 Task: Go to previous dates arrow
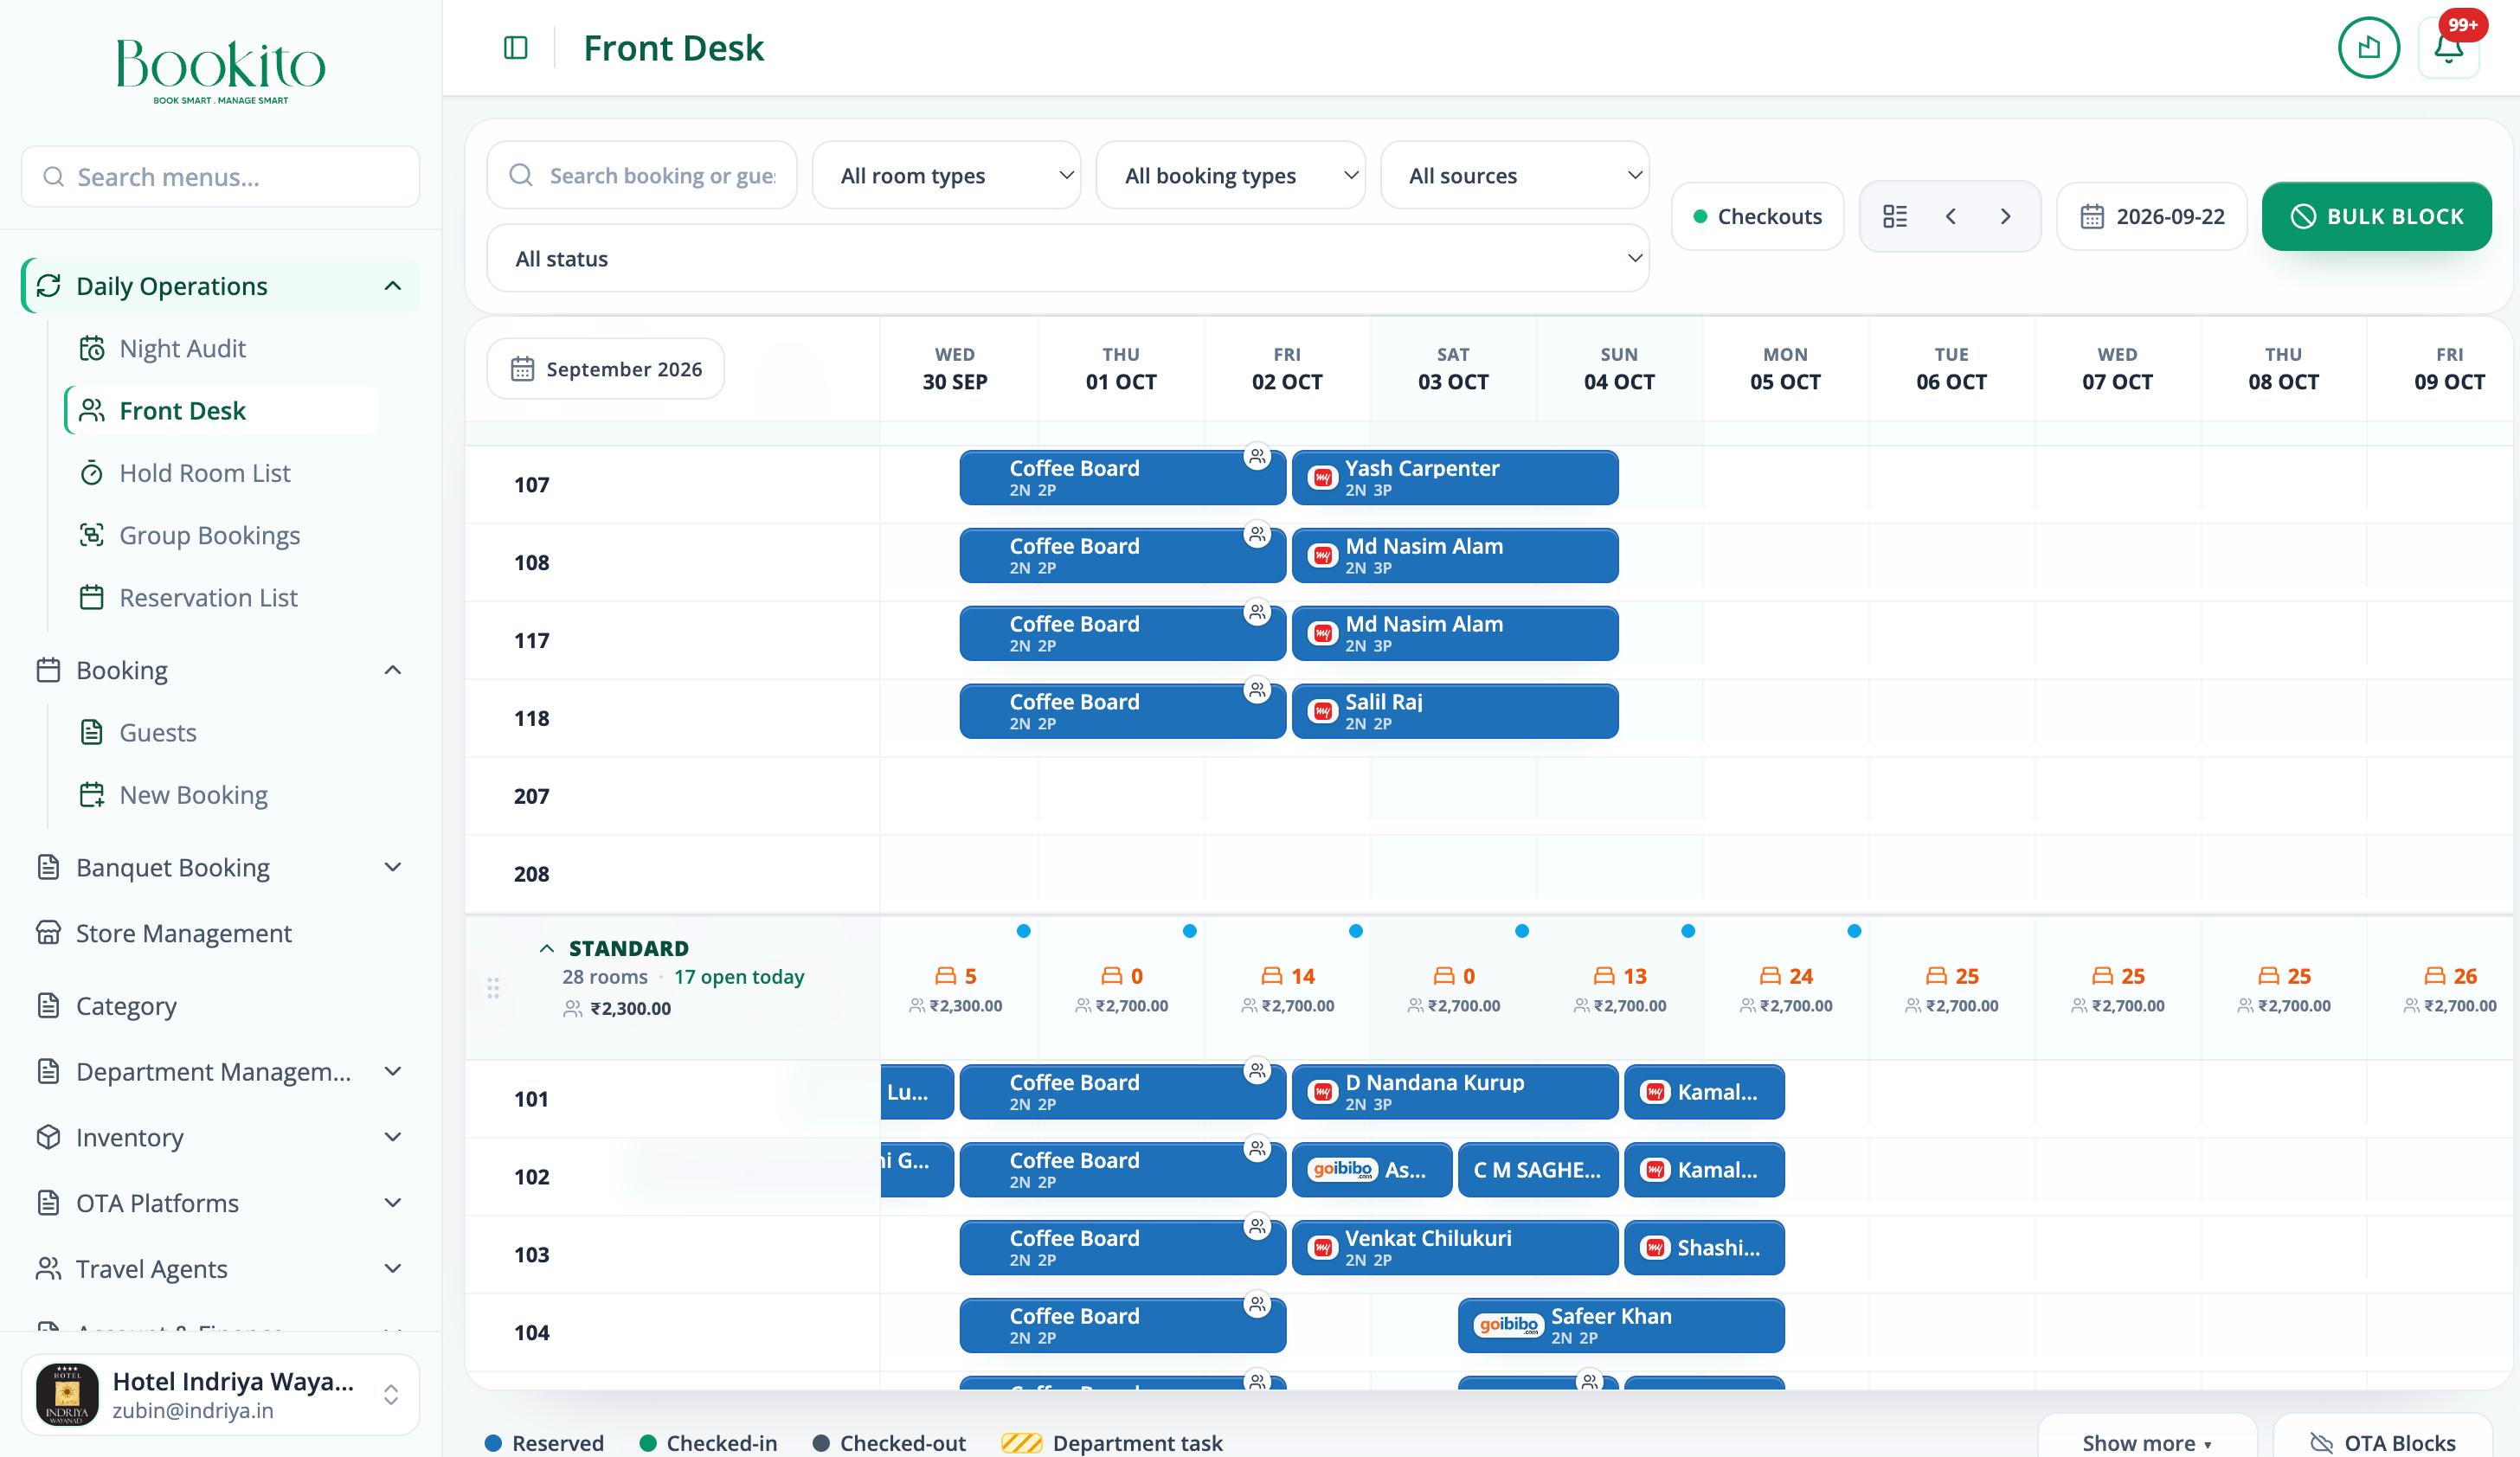1950,216
